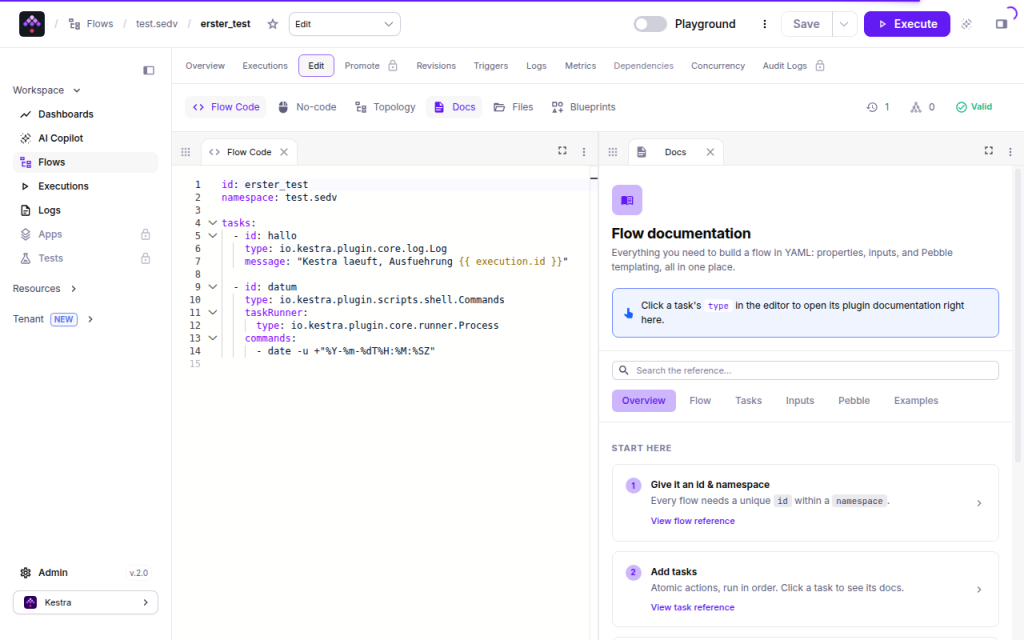1024x640 pixels.
Task: Open View task reference link
Action: 693,607
